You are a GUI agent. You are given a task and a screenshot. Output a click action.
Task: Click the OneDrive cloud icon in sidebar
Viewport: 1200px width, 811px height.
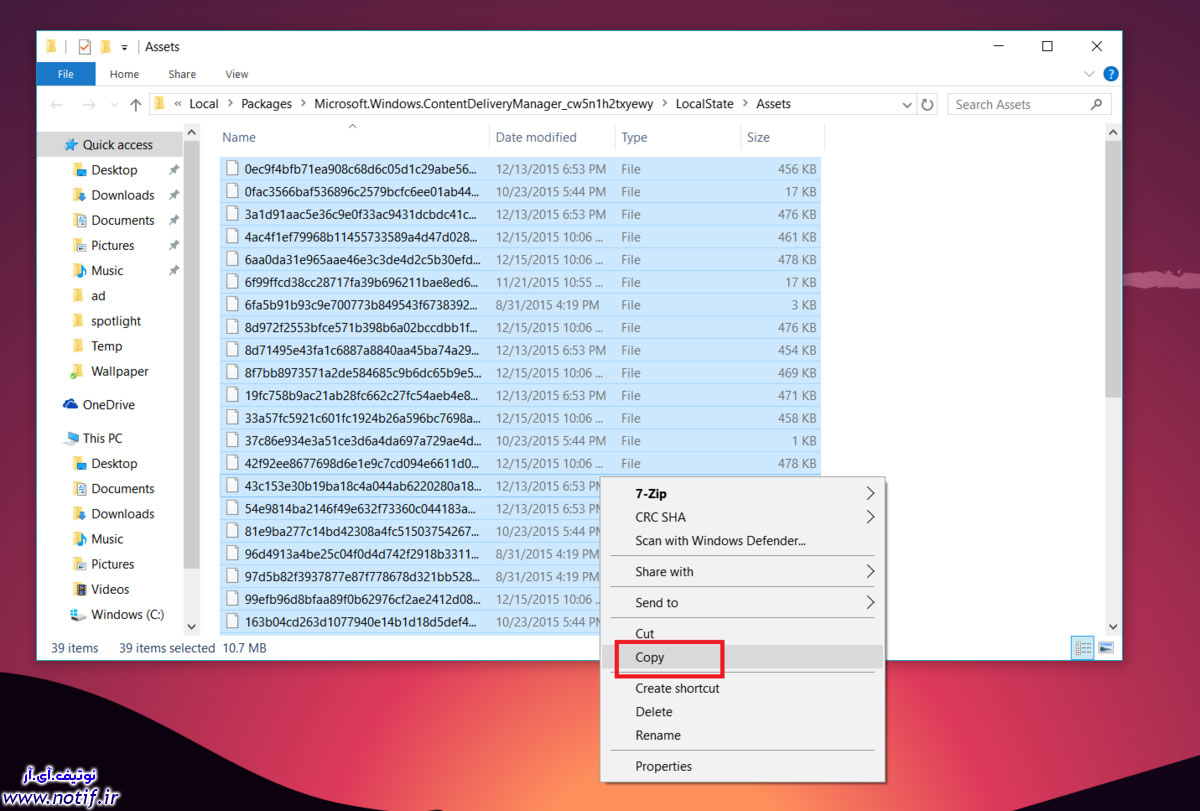(x=70, y=405)
